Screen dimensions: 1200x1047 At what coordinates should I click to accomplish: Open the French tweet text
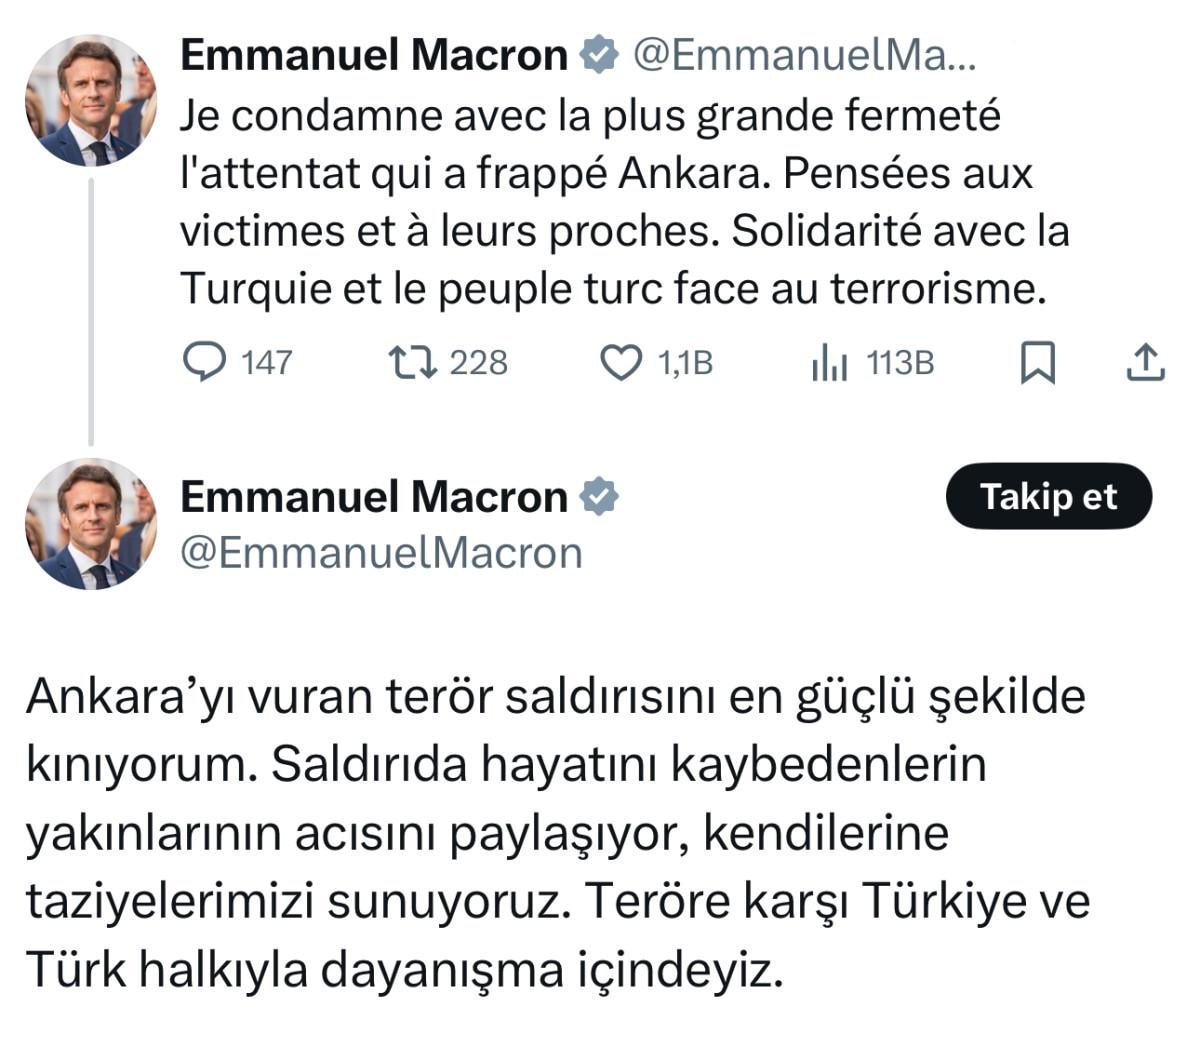(x=620, y=202)
